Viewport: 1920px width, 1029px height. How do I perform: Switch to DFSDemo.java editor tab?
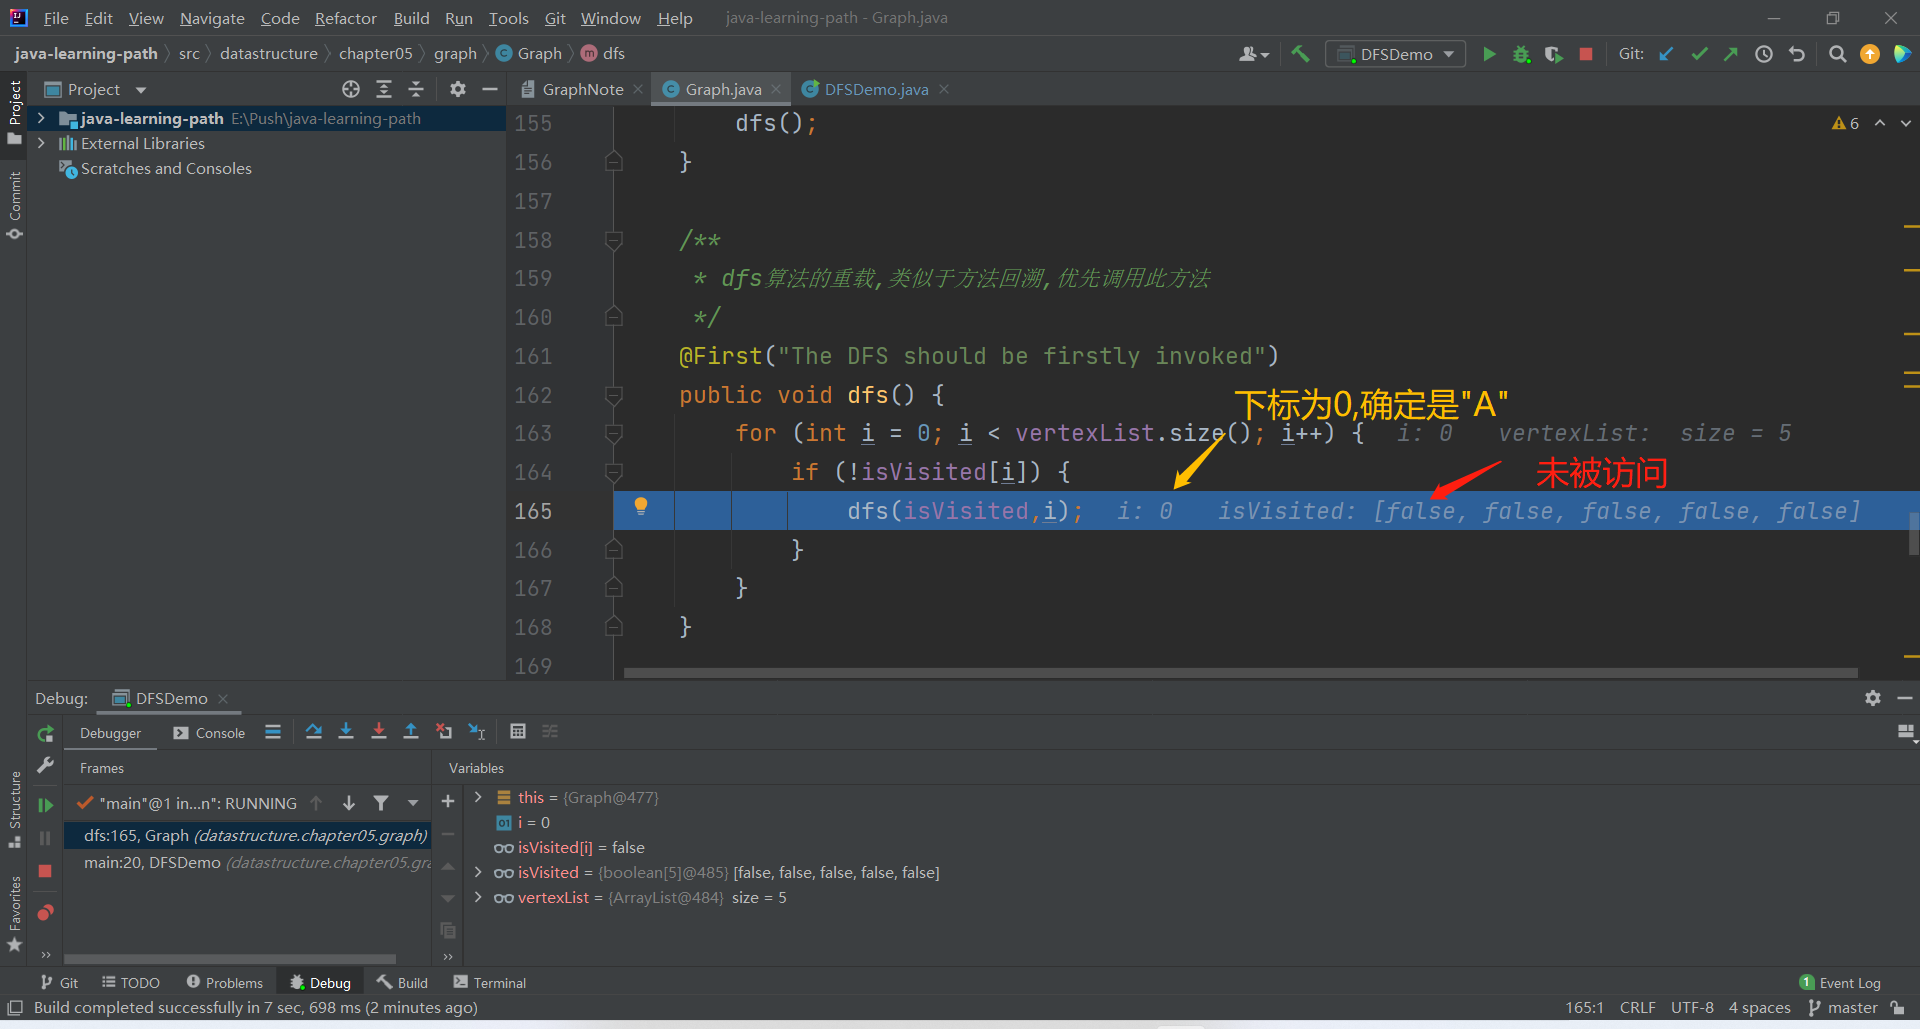[876, 89]
